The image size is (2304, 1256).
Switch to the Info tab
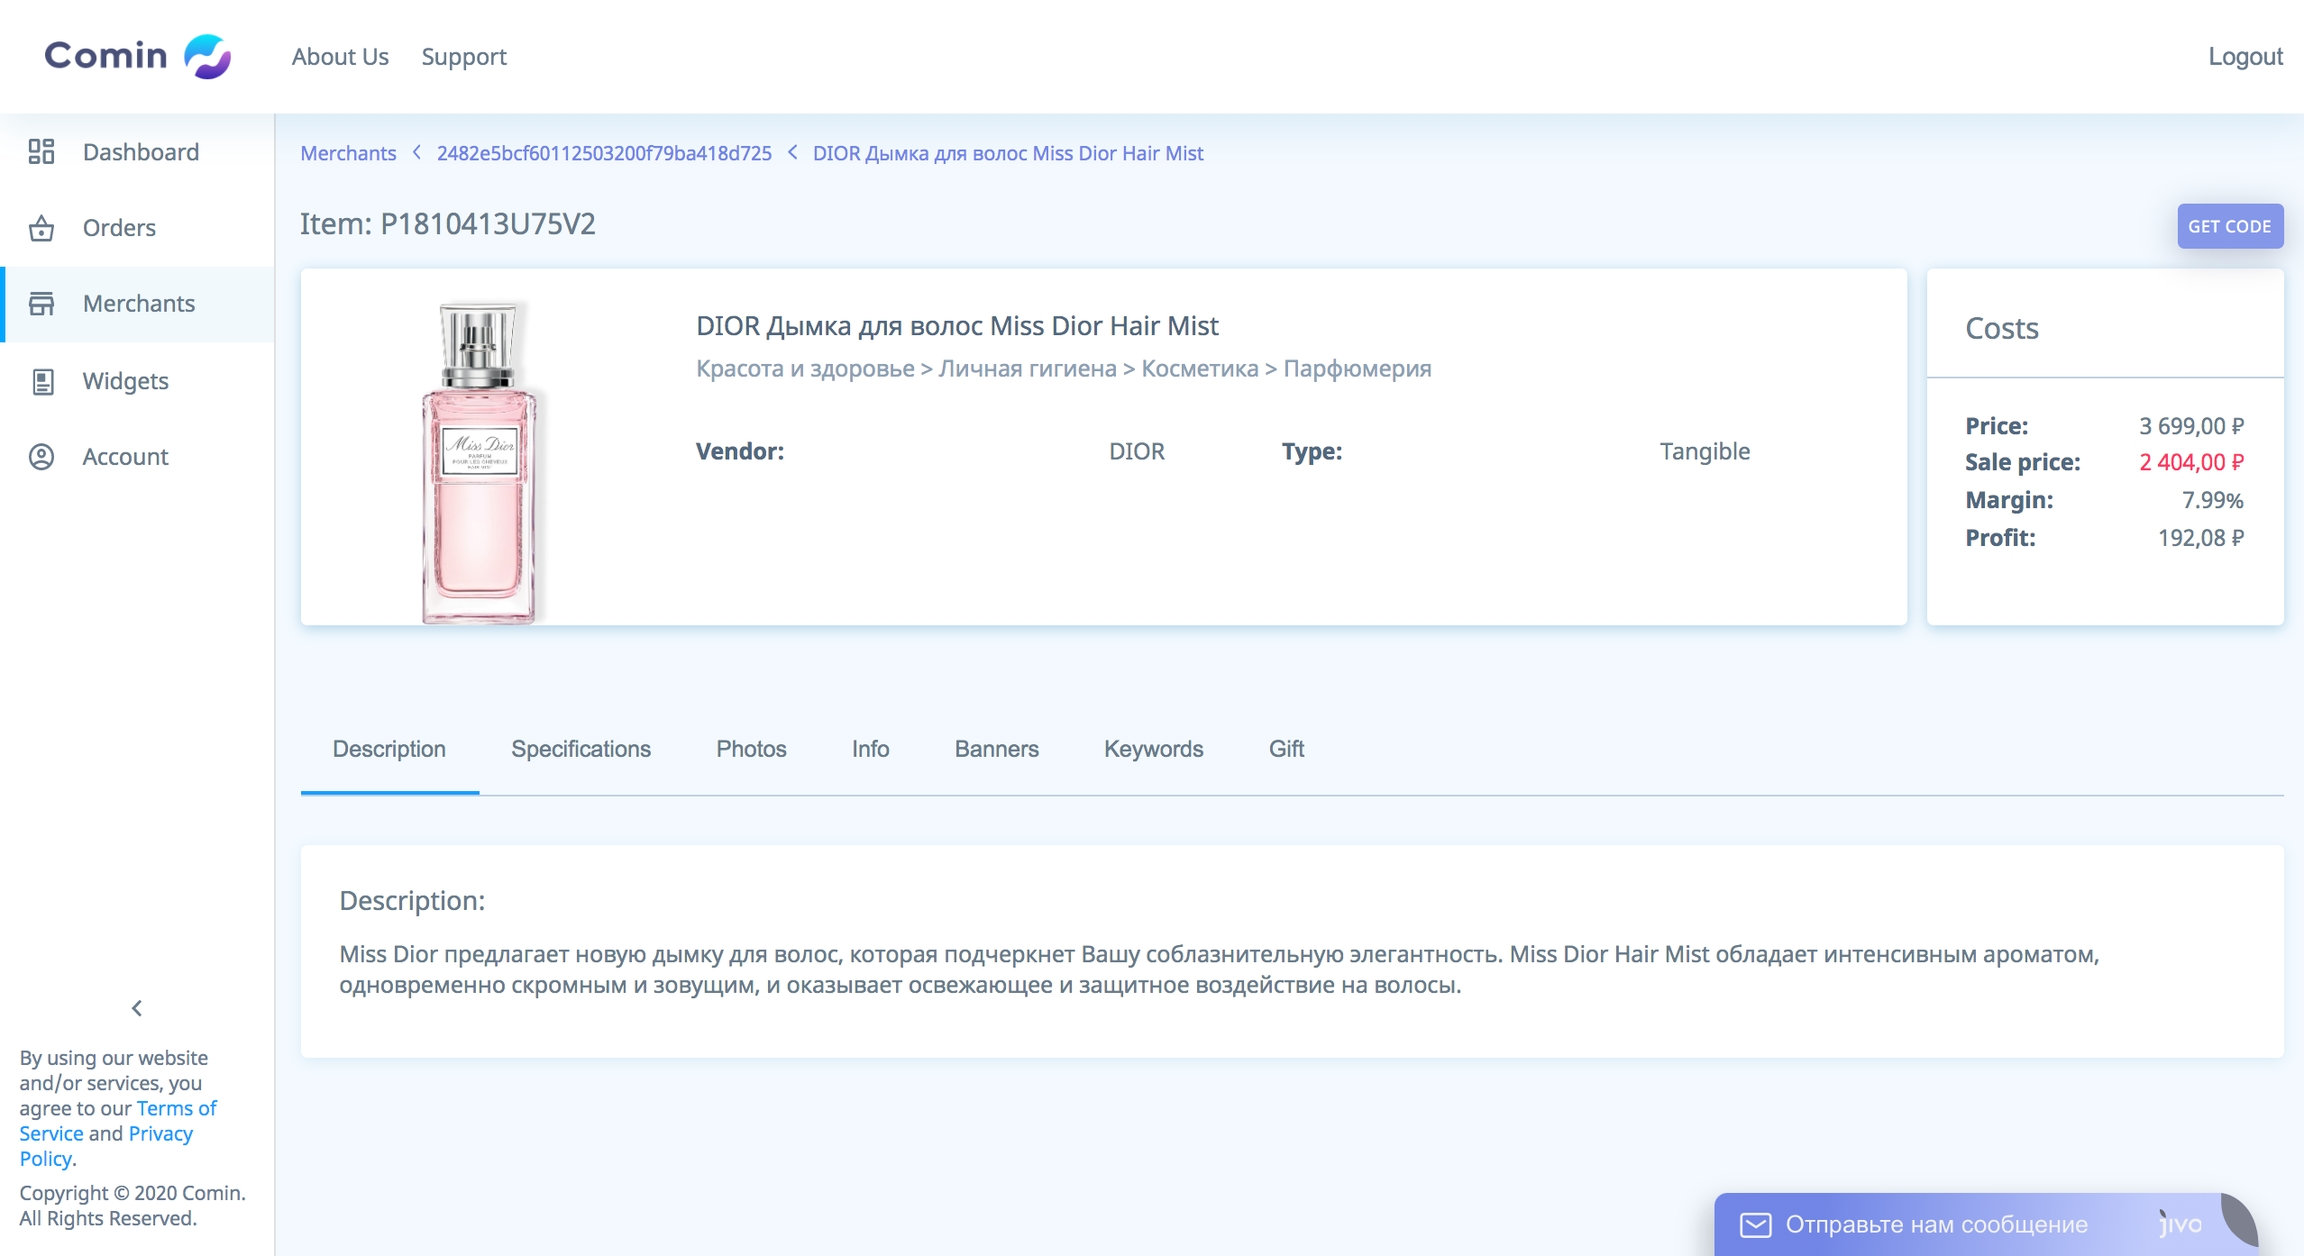(x=870, y=749)
